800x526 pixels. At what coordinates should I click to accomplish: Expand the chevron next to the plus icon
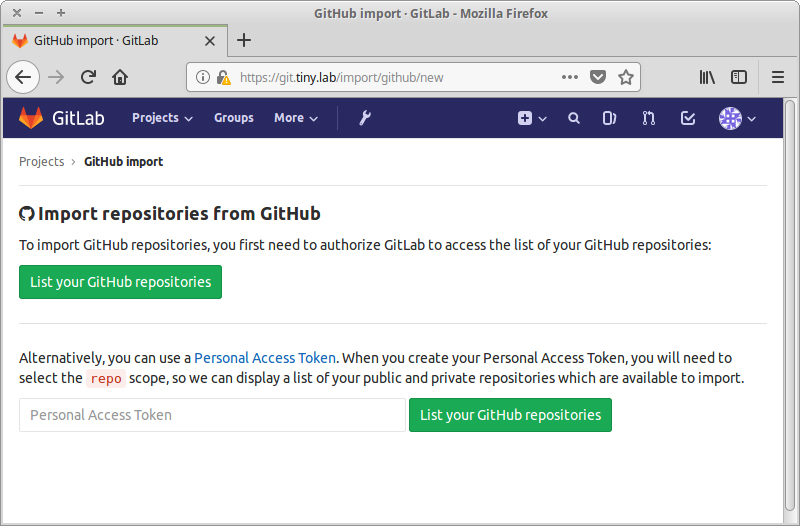click(542, 118)
